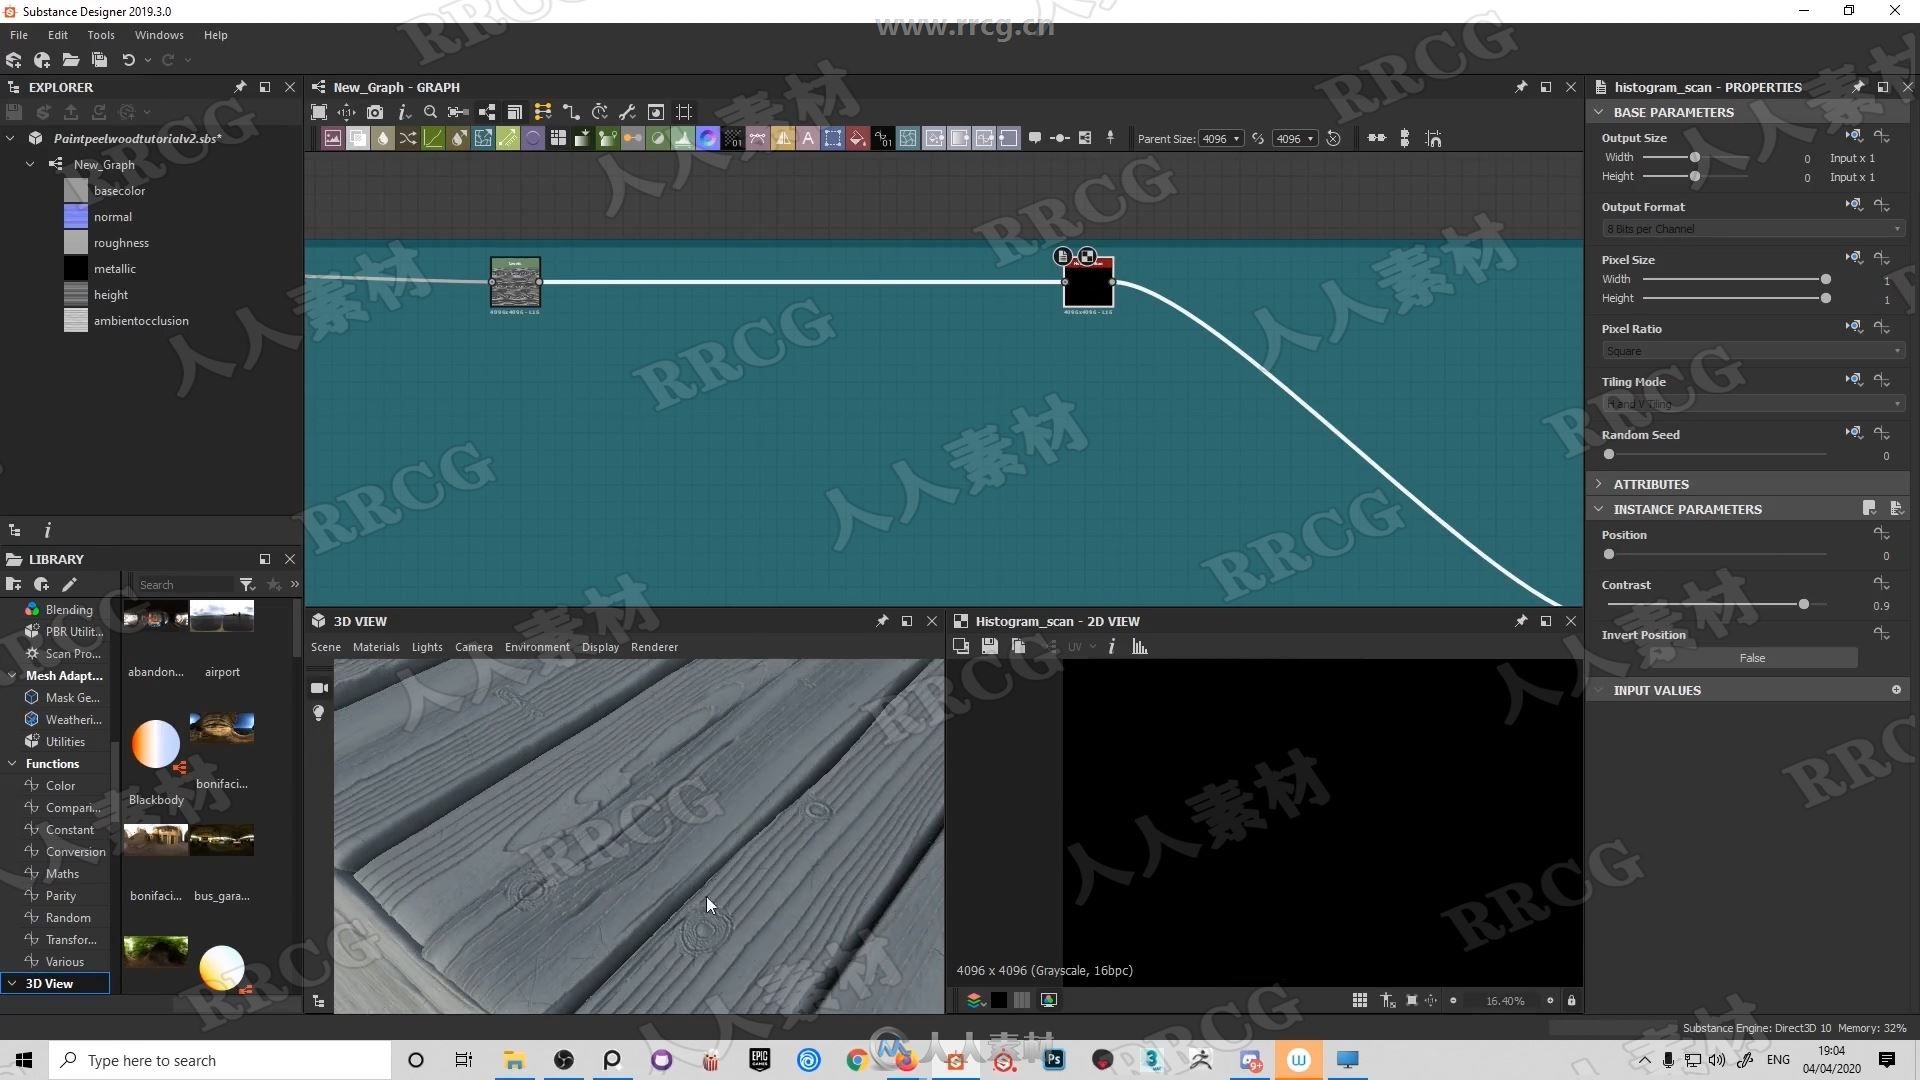The width and height of the screenshot is (1920, 1080).
Task: Click the 3D view camera icon
Action: (319, 688)
